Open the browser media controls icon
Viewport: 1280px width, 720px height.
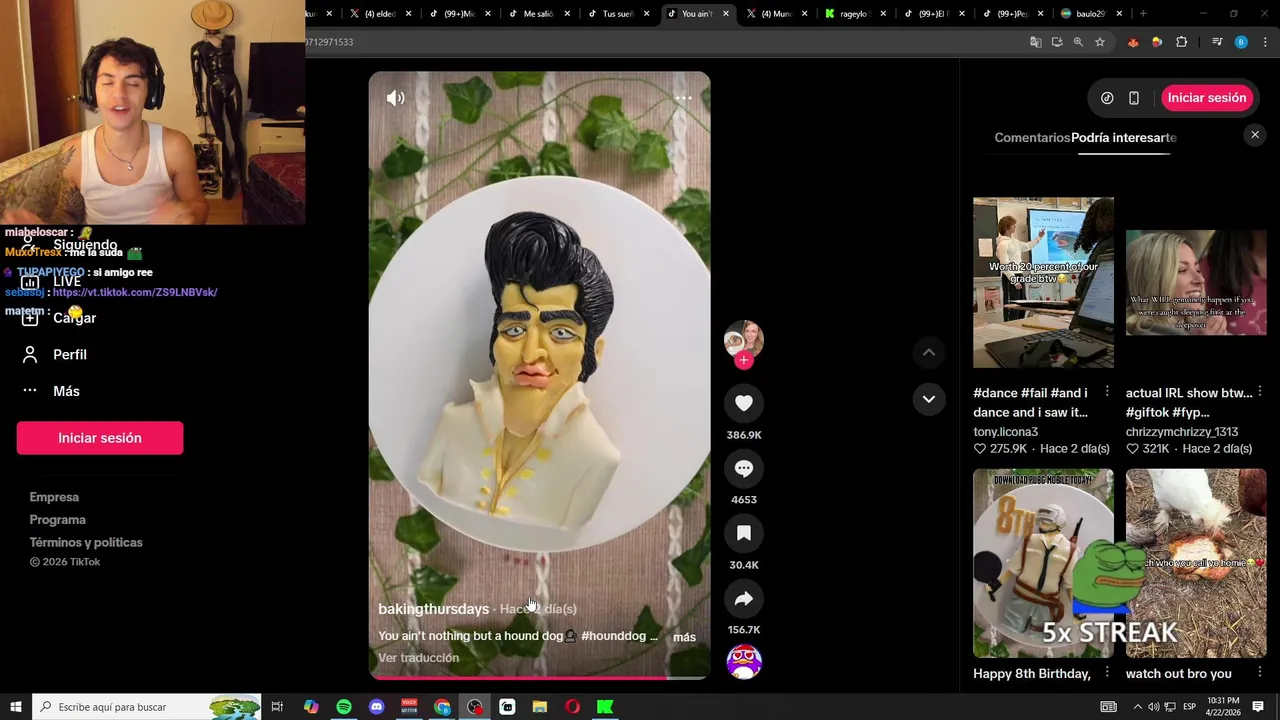click(x=1217, y=42)
